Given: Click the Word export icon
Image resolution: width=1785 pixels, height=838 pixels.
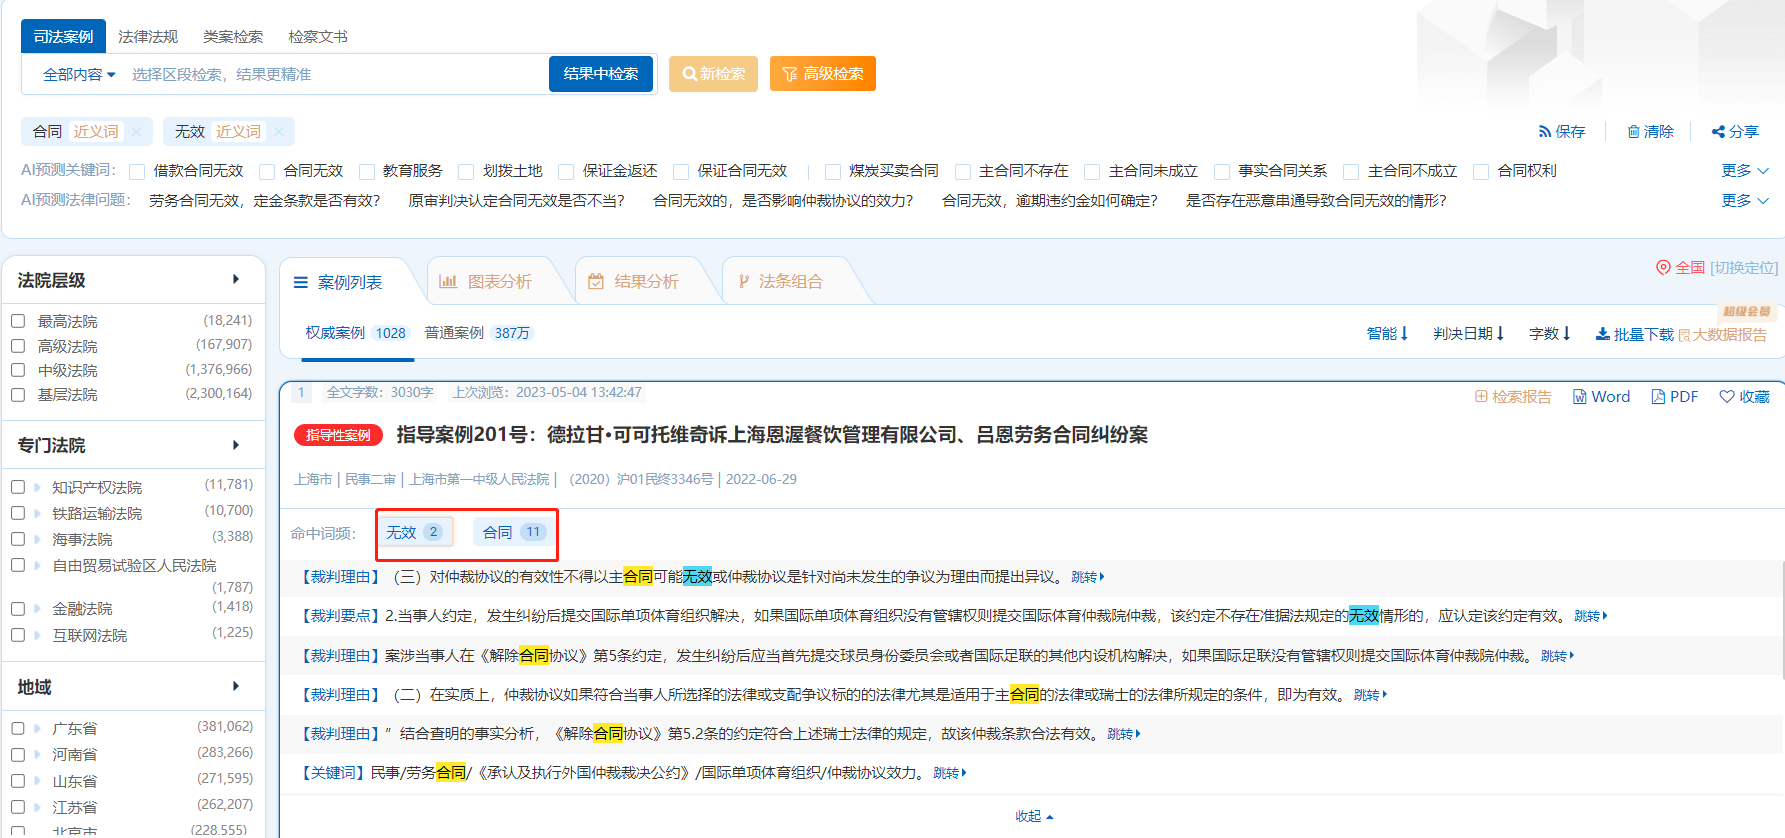Looking at the screenshot, I should point(1580,397).
